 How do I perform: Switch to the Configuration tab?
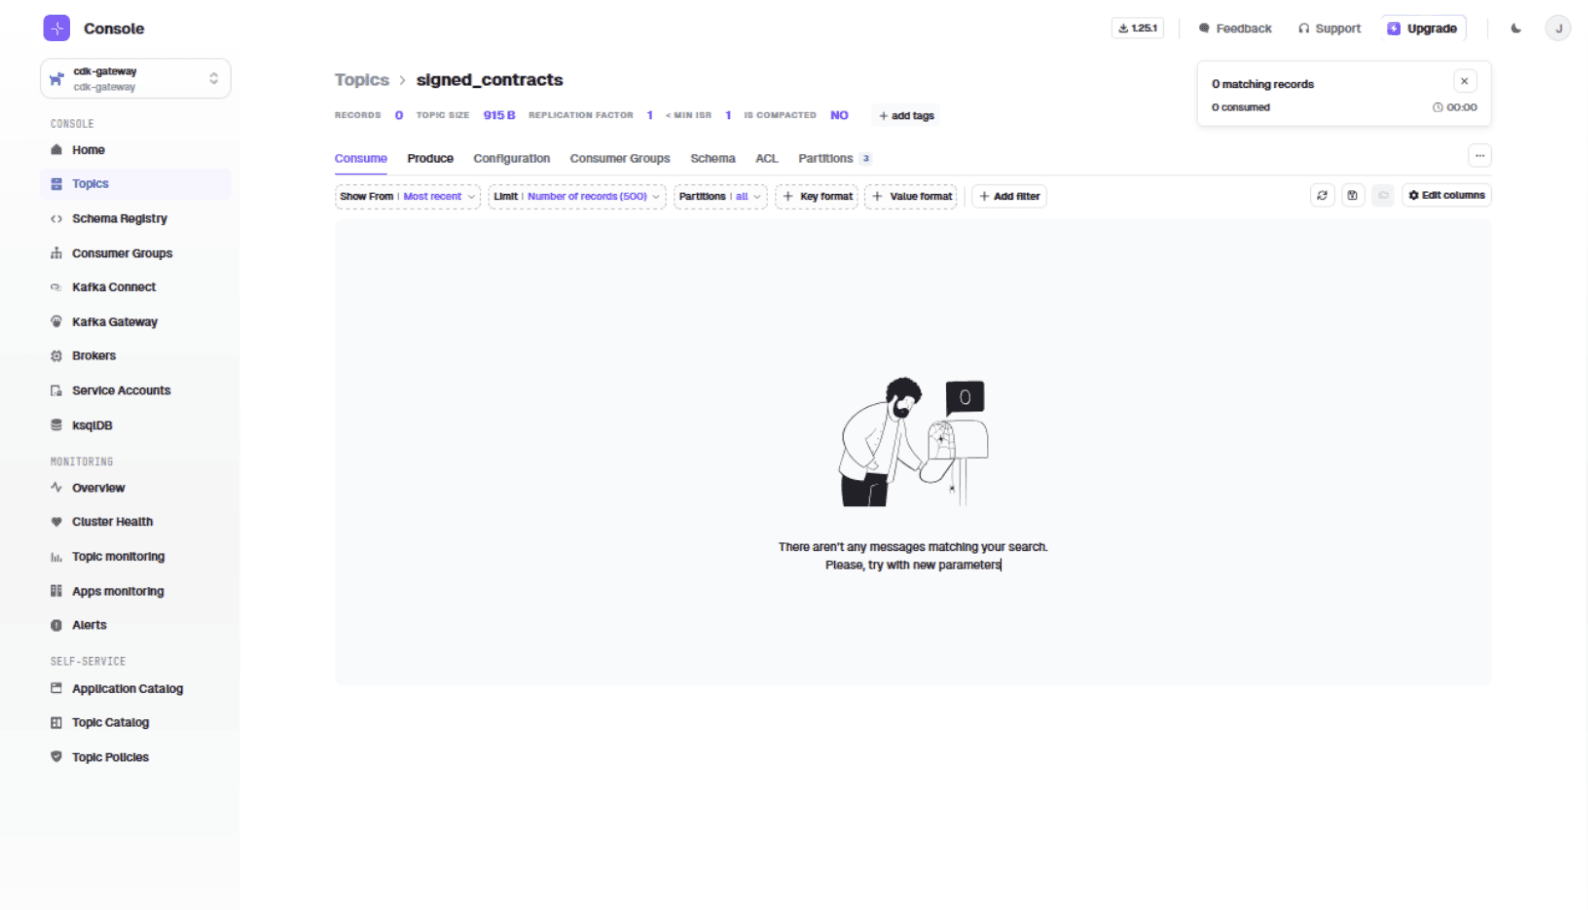pyautogui.click(x=511, y=159)
